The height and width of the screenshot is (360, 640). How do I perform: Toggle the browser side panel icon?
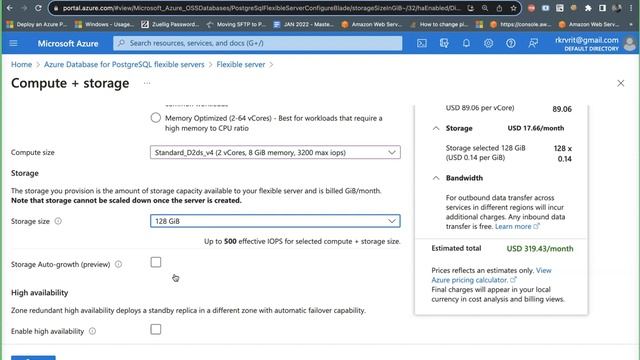[602, 8]
